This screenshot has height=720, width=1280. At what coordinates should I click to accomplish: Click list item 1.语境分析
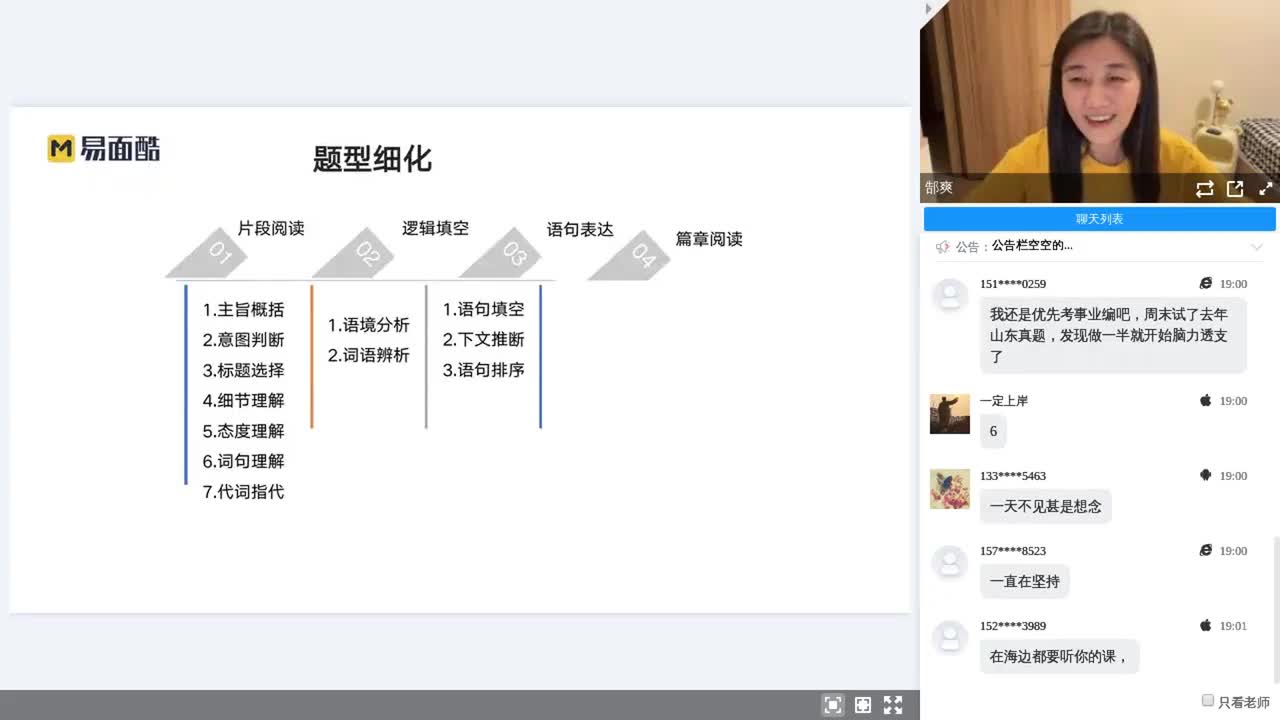[x=368, y=325]
